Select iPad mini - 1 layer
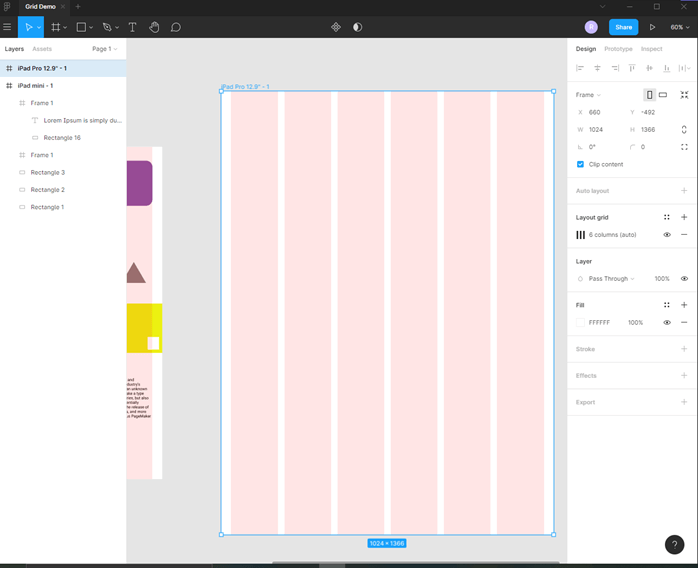Image resolution: width=698 pixels, height=568 pixels. pyautogui.click(x=63, y=85)
